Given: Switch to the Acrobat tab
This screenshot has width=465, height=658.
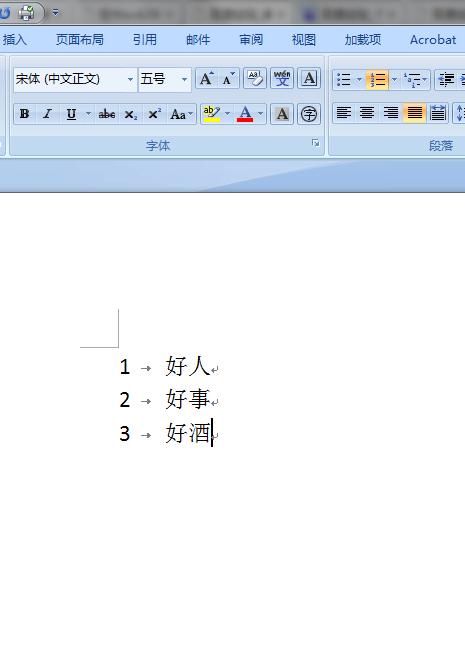Looking at the screenshot, I should tap(433, 40).
